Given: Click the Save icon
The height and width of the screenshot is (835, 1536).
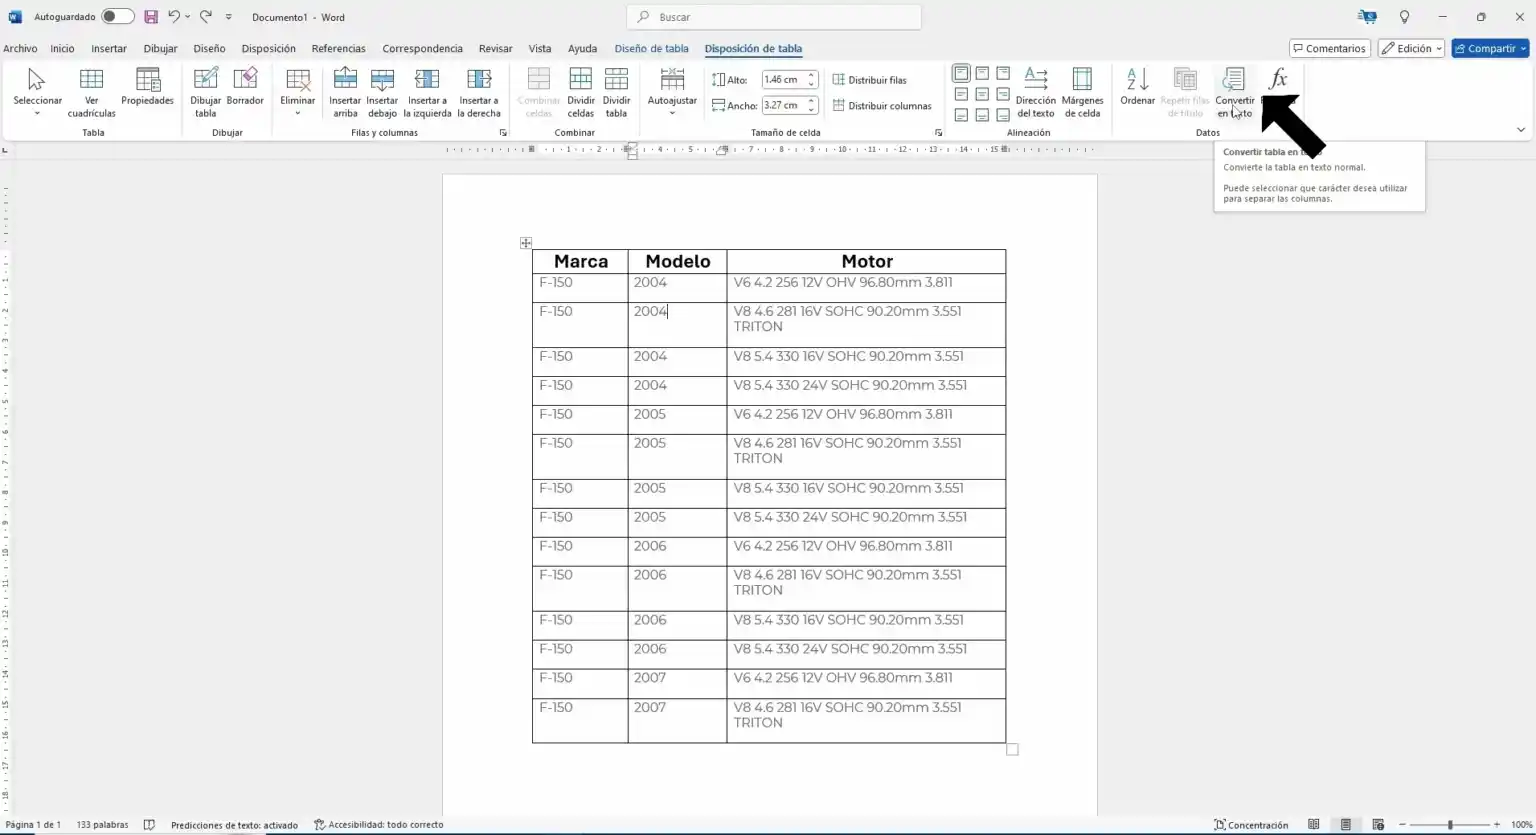Looking at the screenshot, I should coord(151,17).
